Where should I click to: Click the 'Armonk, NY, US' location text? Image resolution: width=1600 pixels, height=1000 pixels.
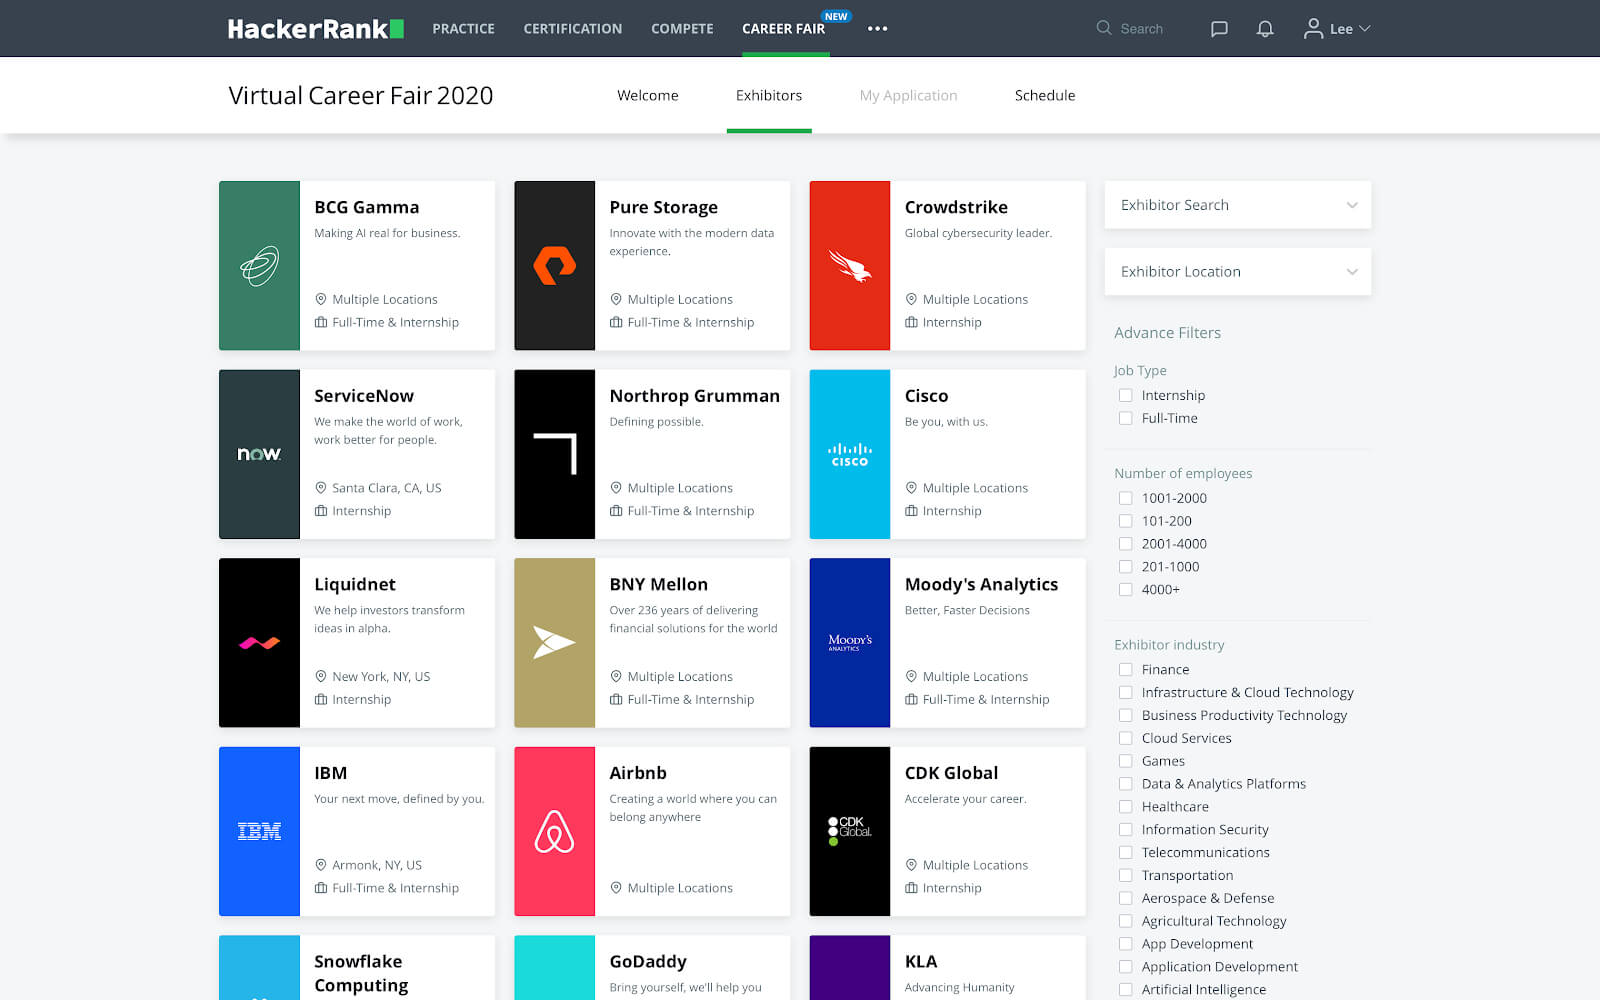[377, 865]
